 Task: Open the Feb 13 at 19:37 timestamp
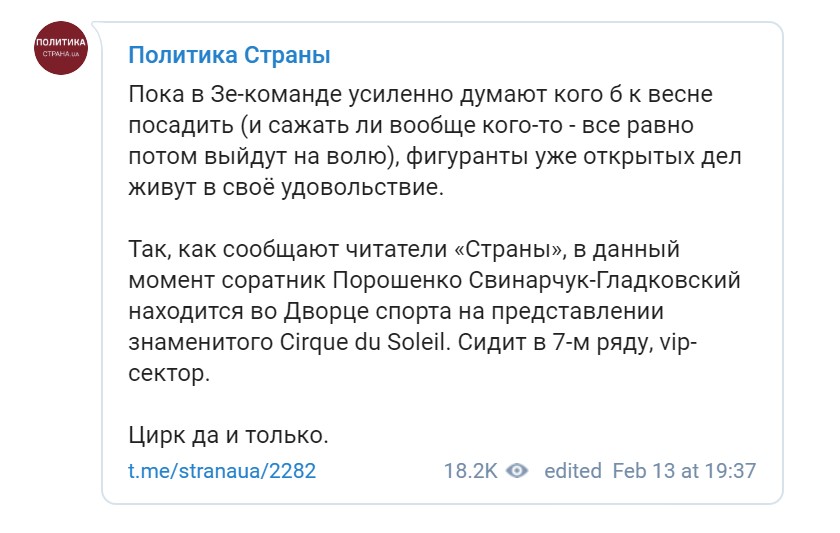684,471
